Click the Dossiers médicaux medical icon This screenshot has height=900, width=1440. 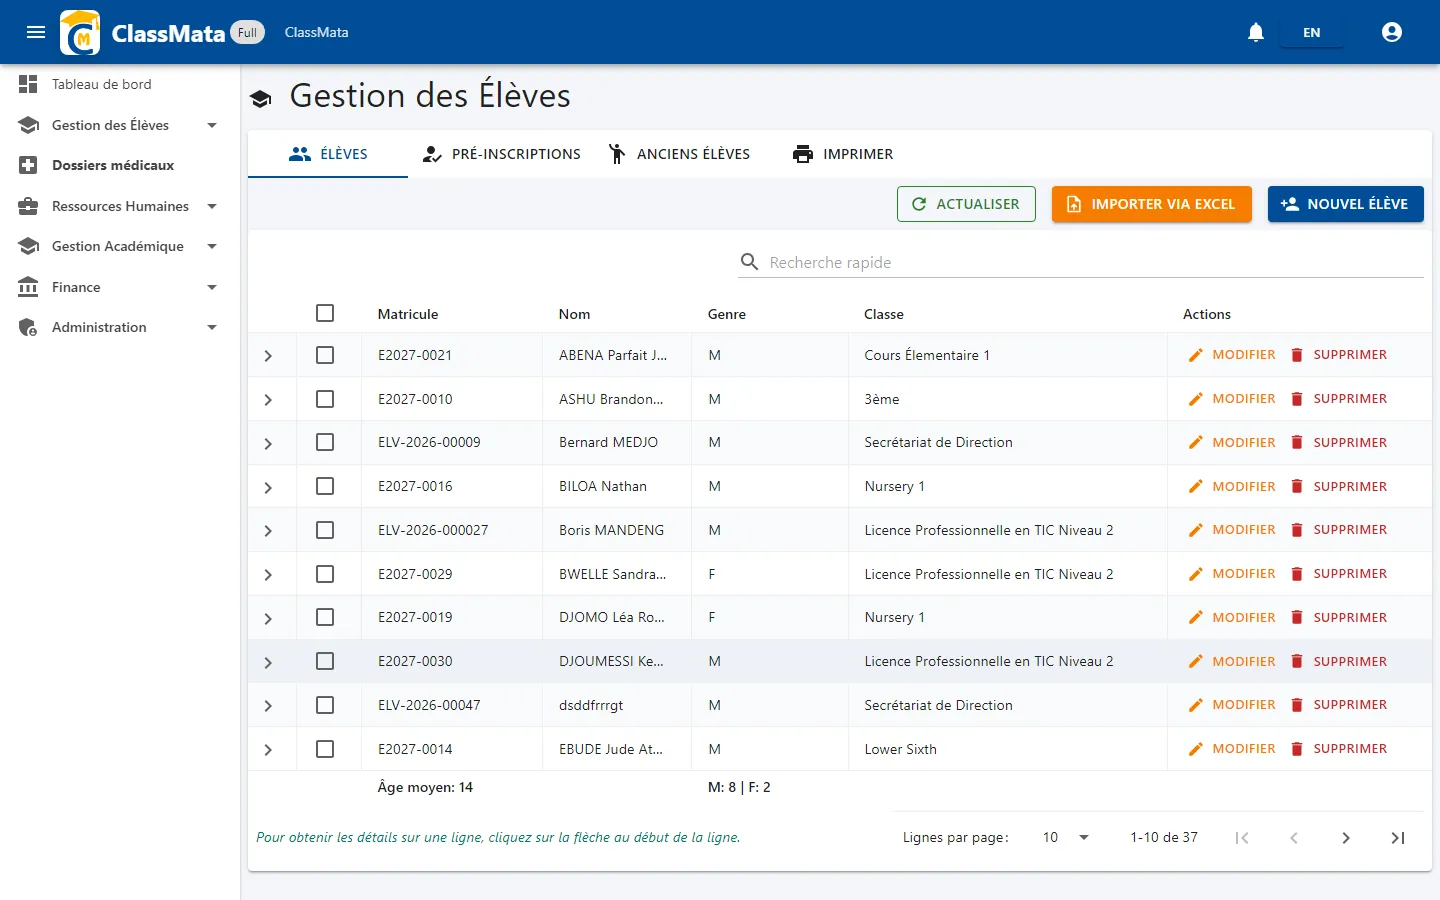click(28, 165)
